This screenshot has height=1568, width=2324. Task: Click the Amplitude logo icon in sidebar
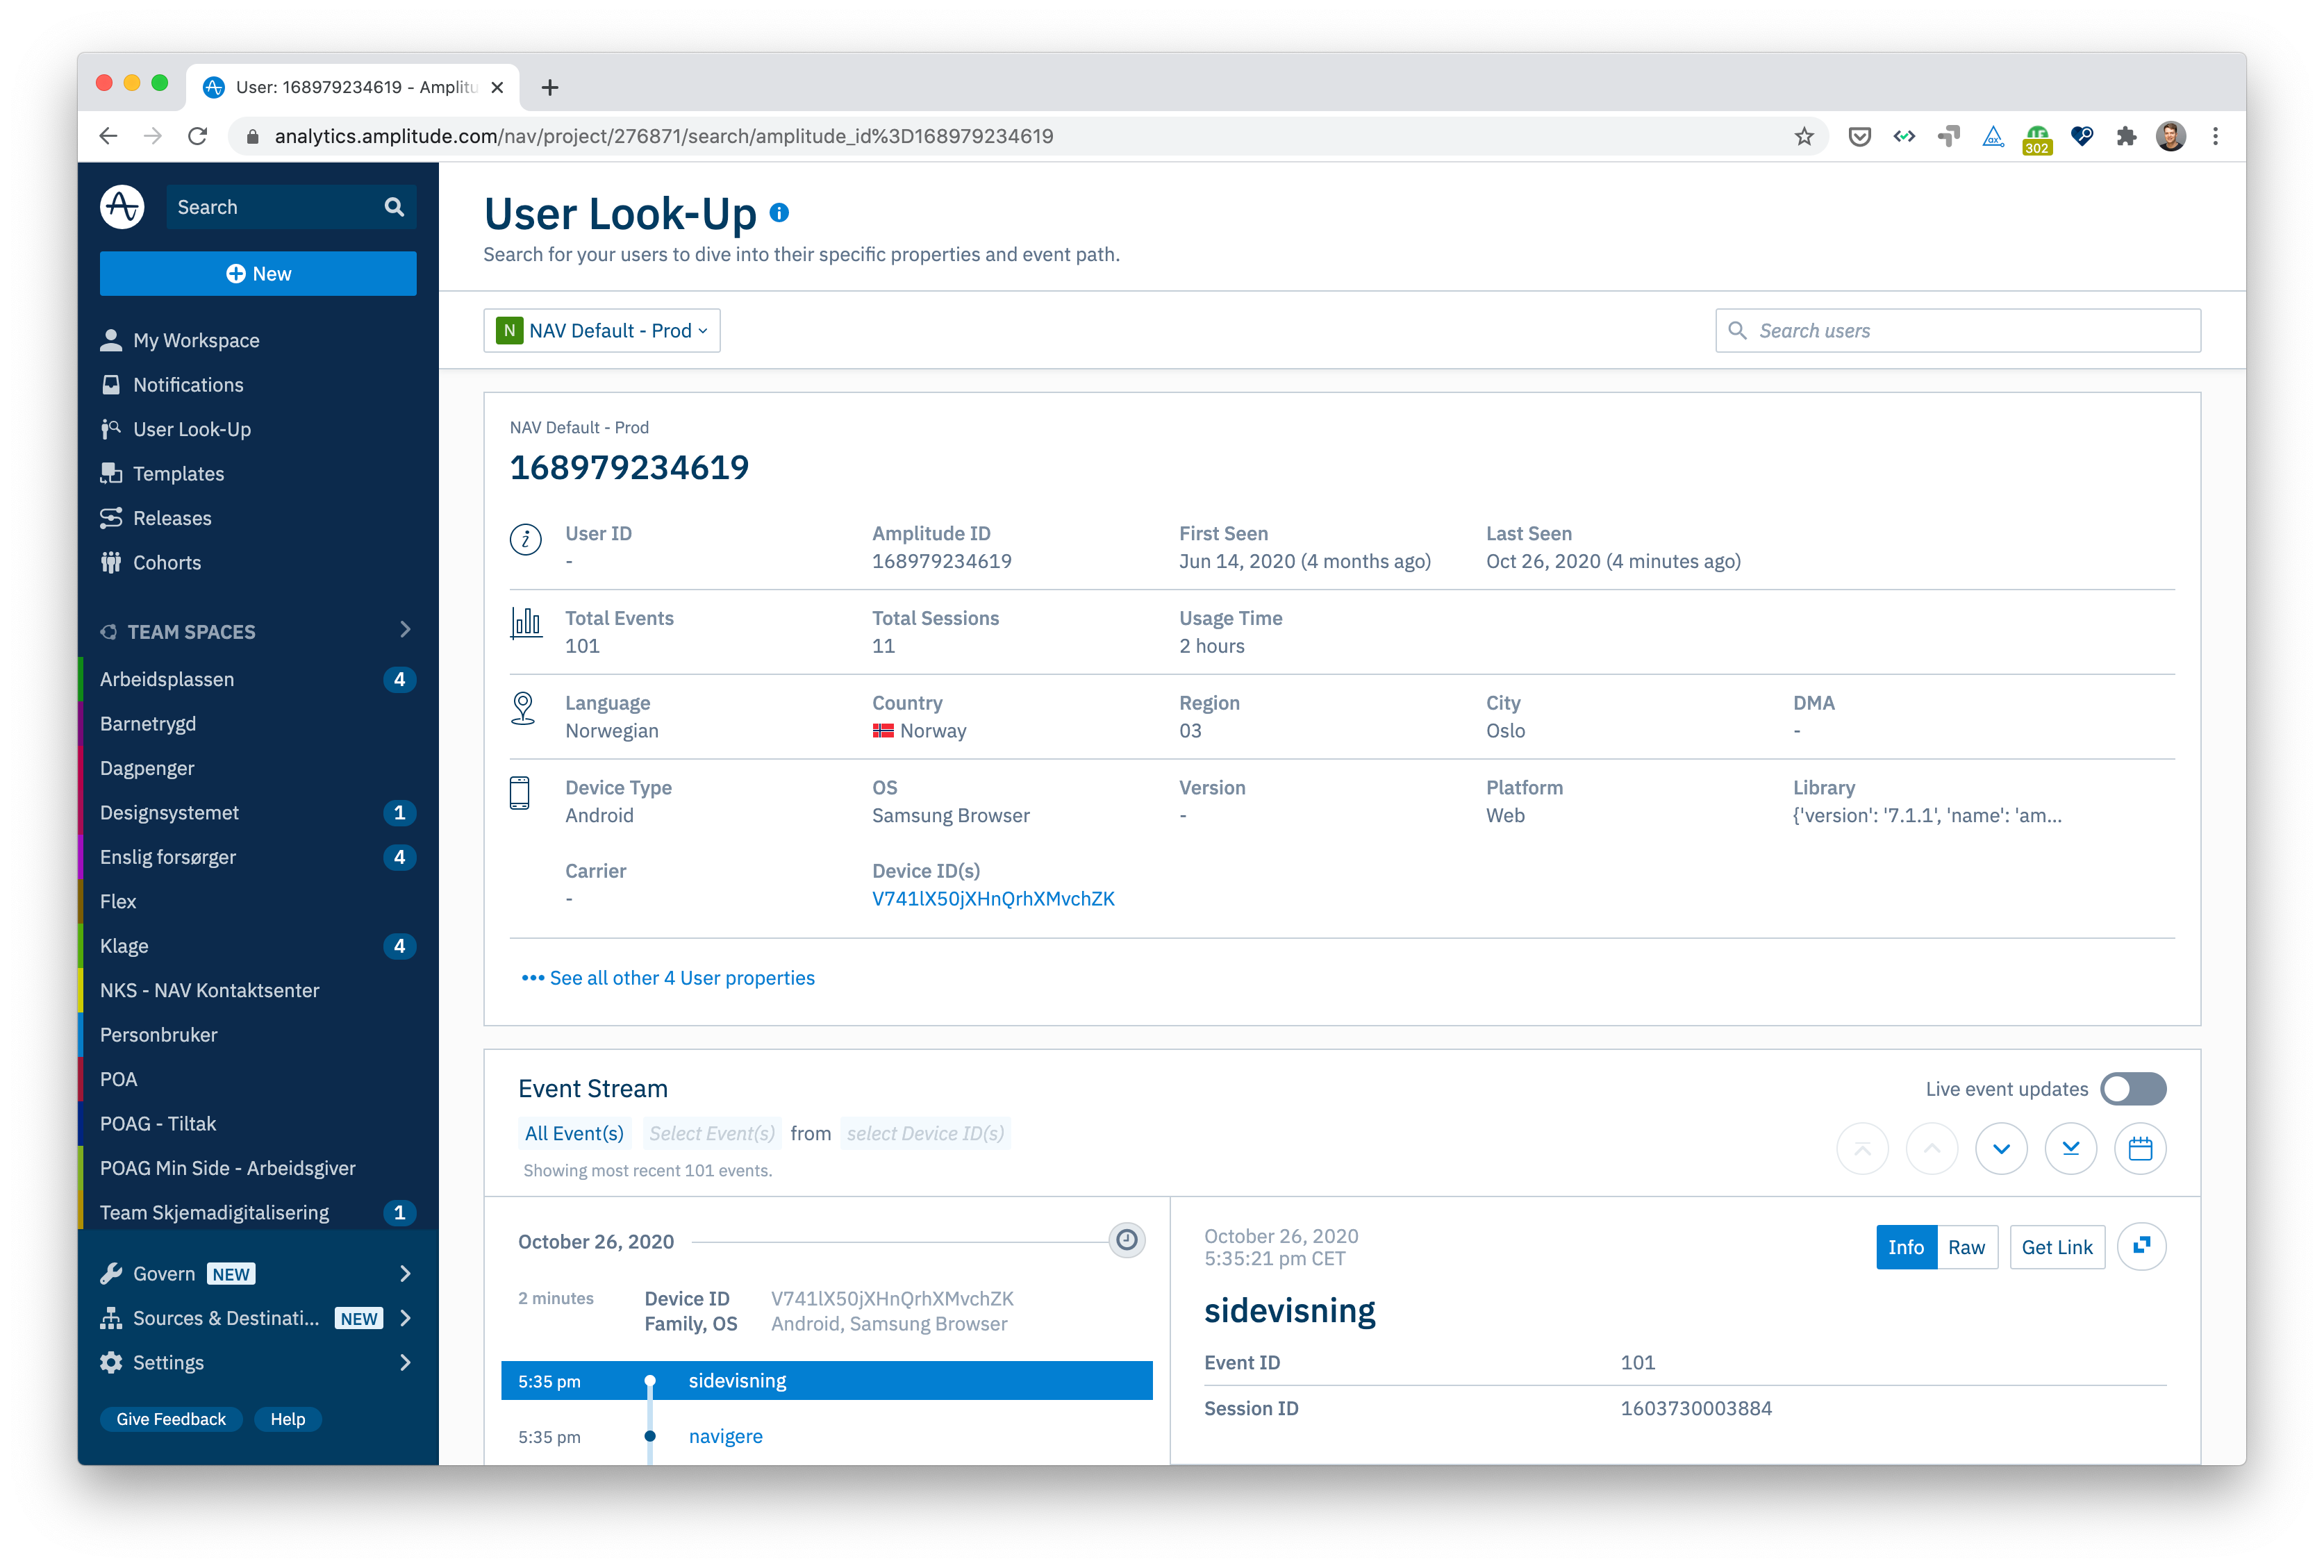tap(122, 207)
